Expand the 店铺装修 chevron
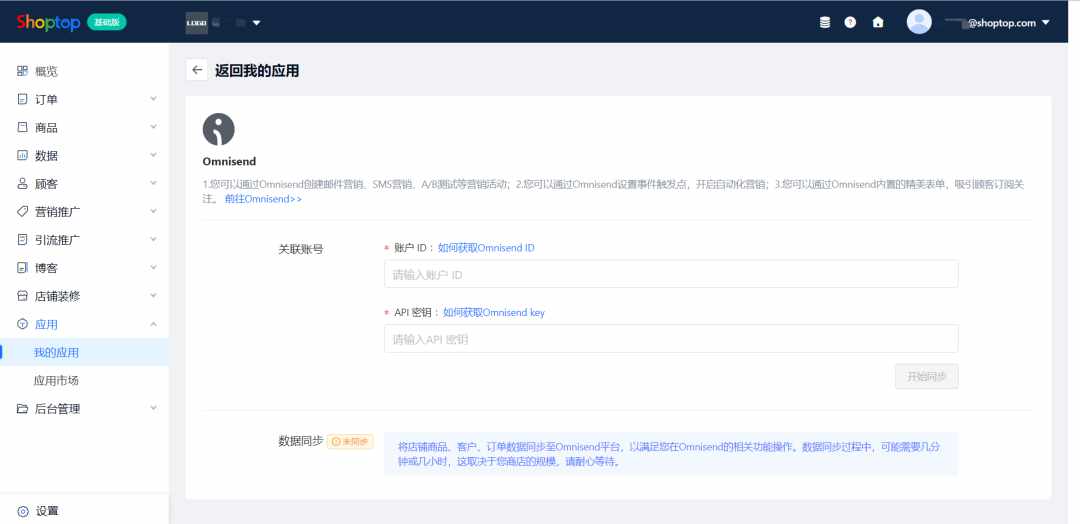This screenshot has width=1080, height=524. (154, 296)
